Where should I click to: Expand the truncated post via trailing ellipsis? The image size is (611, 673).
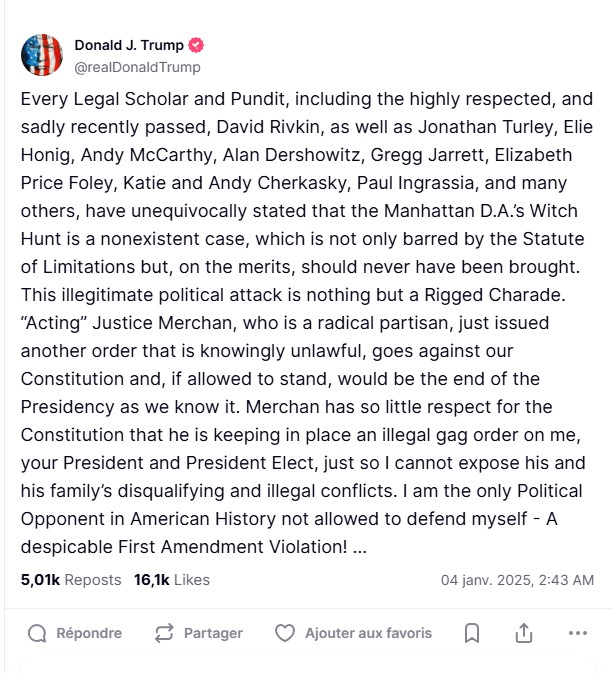click(360, 548)
